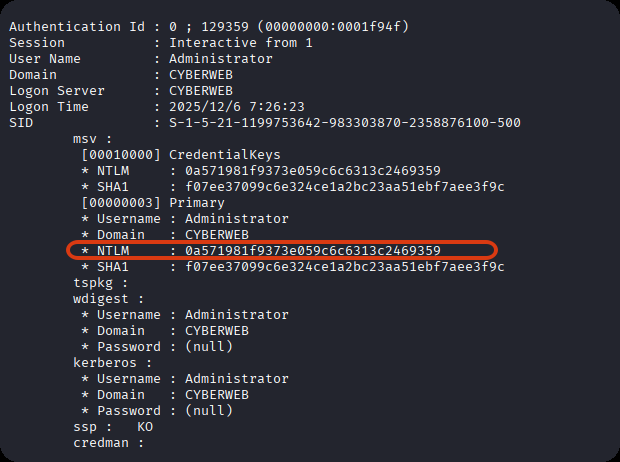Screen dimensions: 620x462
Task: Click the "kerberos :" package label
Action: [113, 363]
